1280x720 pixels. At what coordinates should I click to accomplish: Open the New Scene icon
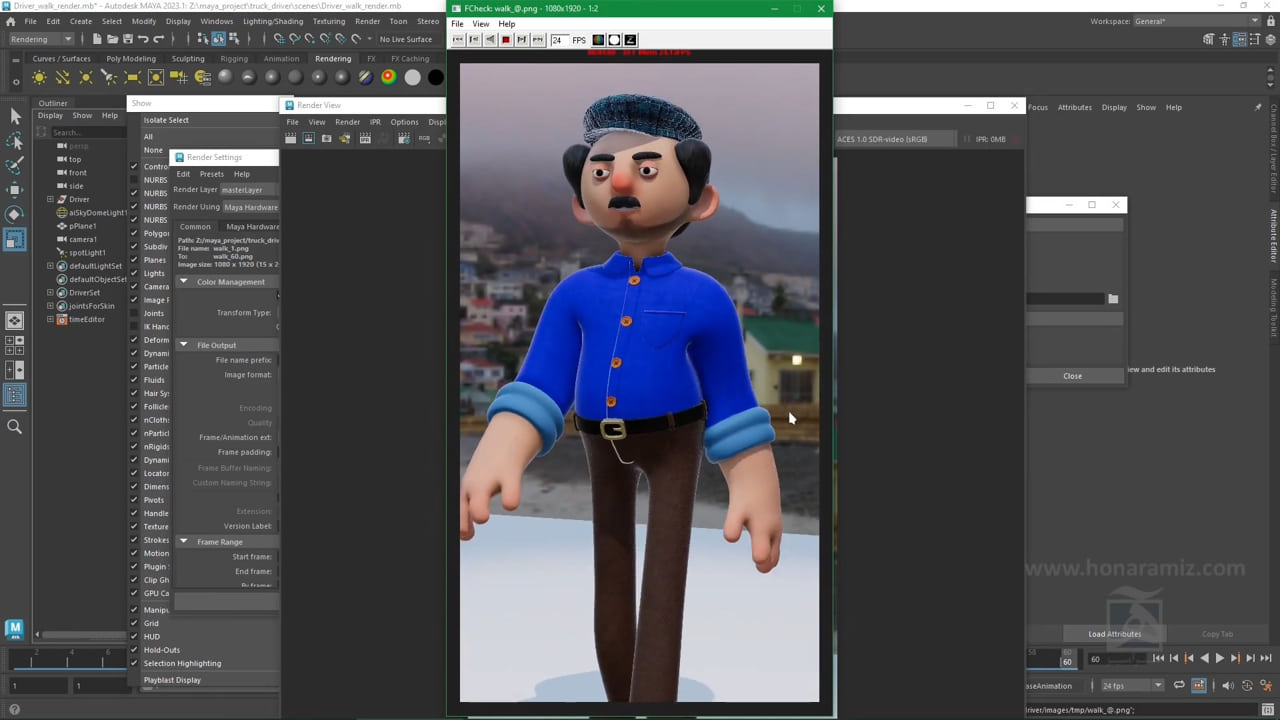97,39
